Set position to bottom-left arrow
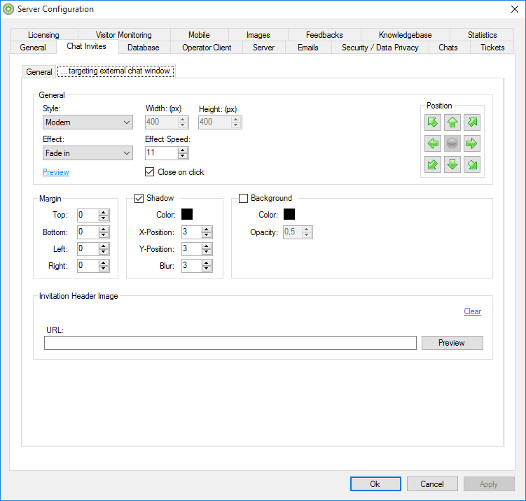This screenshot has height=501, width=526. [432, 164]
